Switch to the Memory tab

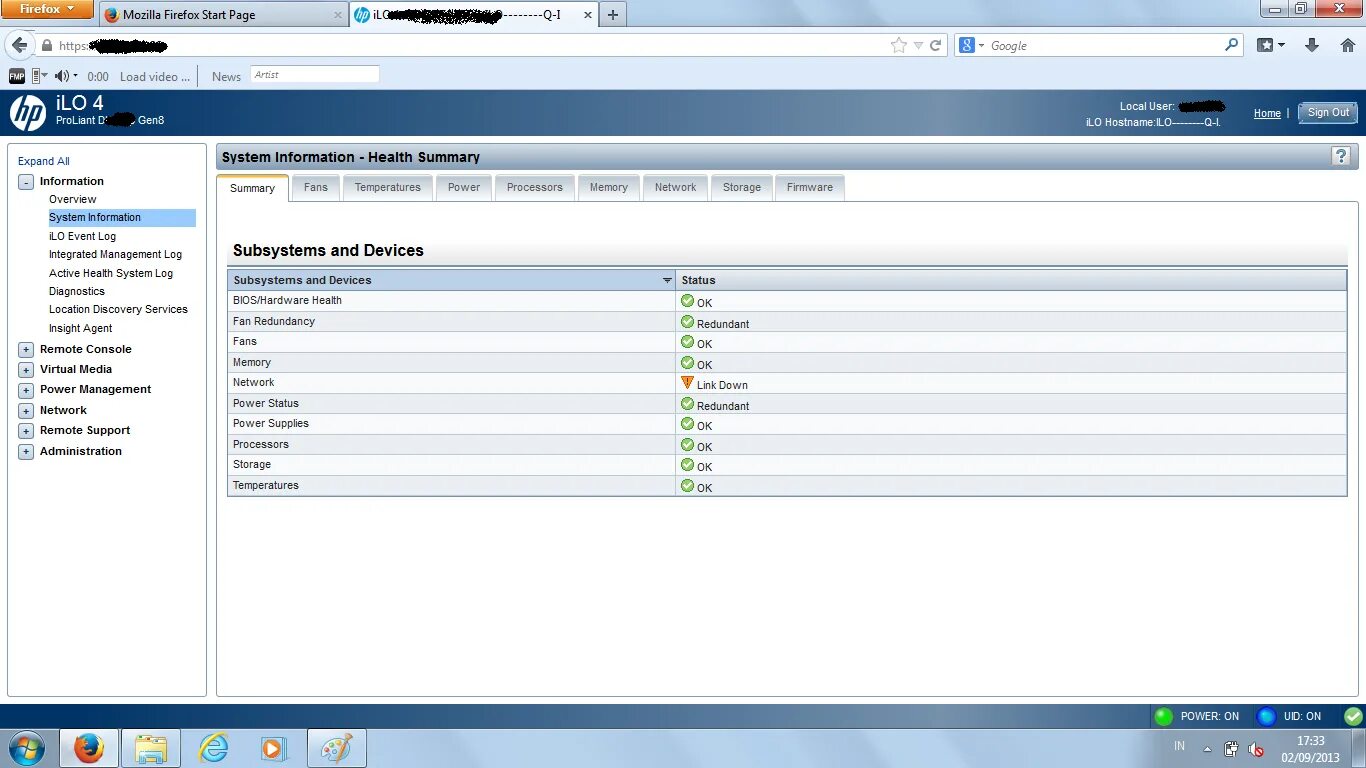coord(609,187)
